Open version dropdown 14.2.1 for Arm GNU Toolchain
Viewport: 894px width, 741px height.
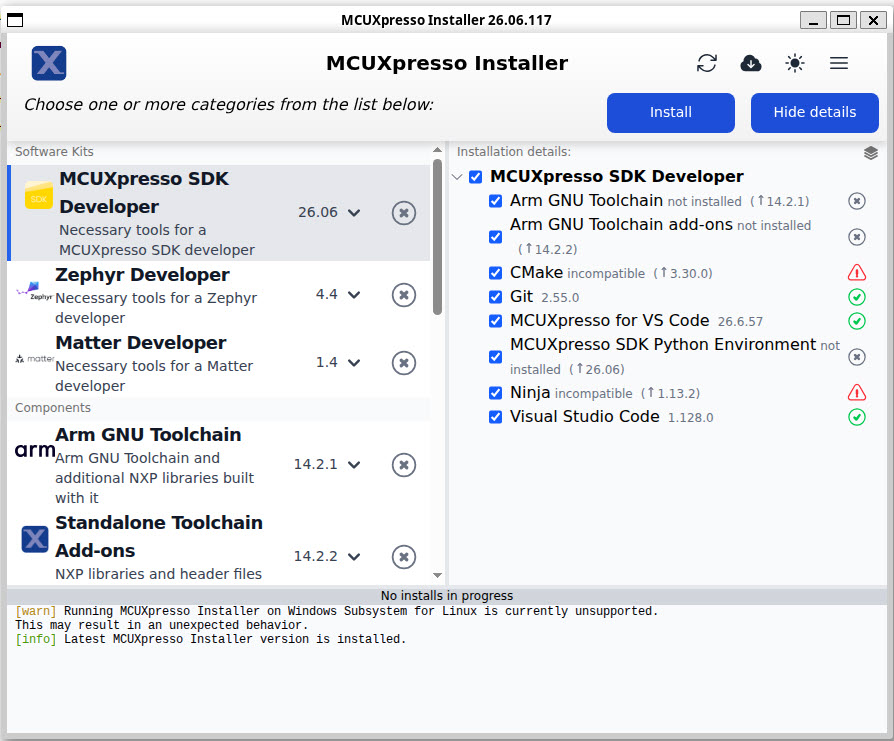[327, 465]
